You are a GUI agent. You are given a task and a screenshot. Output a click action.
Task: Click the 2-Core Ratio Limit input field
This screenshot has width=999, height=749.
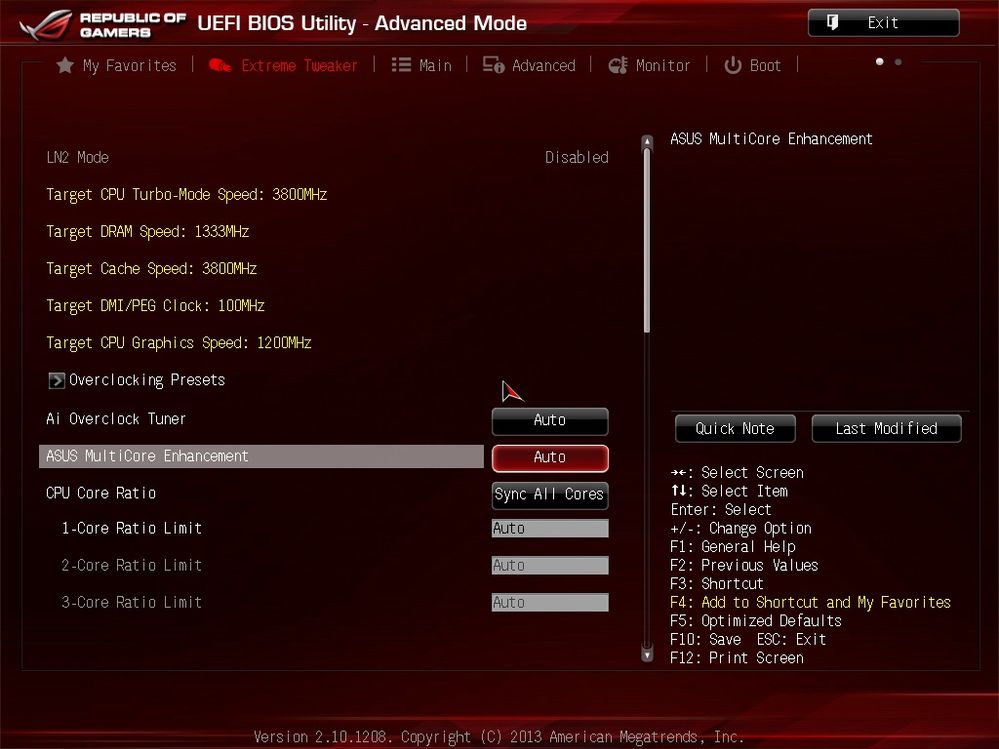click(550, 565)
